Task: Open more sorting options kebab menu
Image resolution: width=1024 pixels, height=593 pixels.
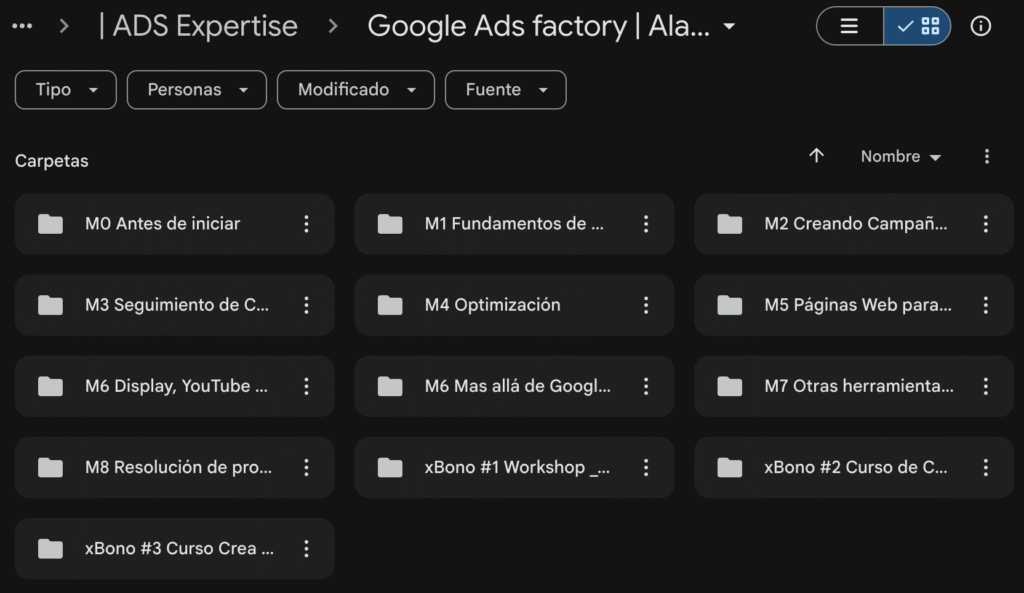Action: point(987,156)
